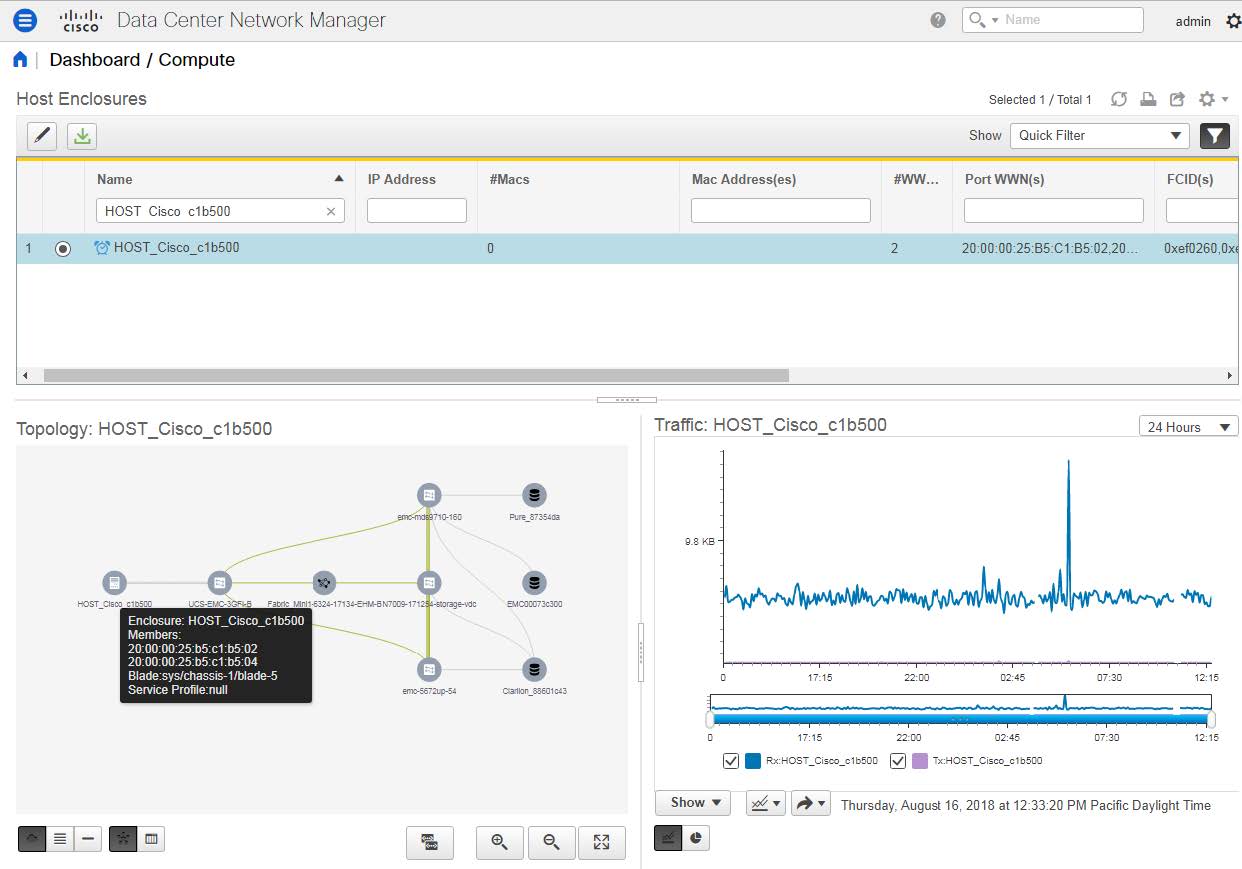Open the settings gear above the table
1242x869 pixels.
[x=1207, y=99]
